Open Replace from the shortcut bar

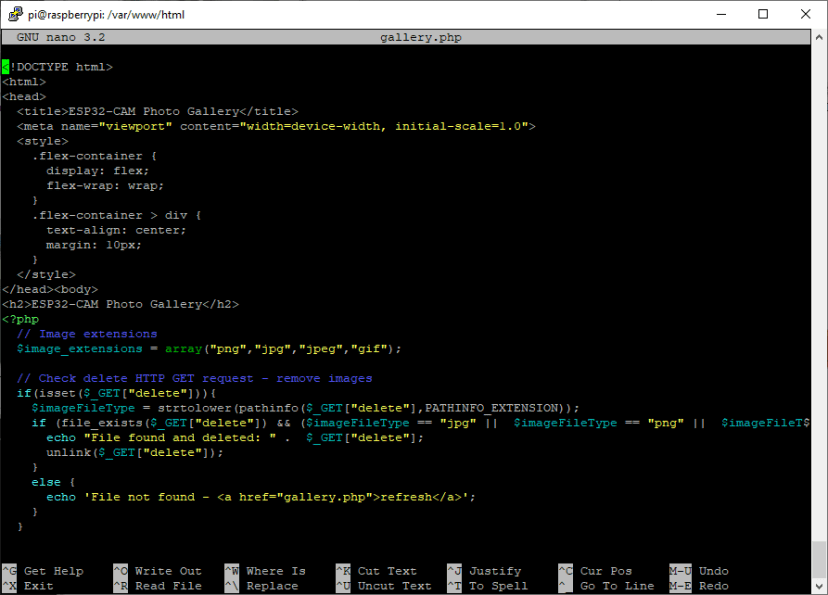(272, 585)
